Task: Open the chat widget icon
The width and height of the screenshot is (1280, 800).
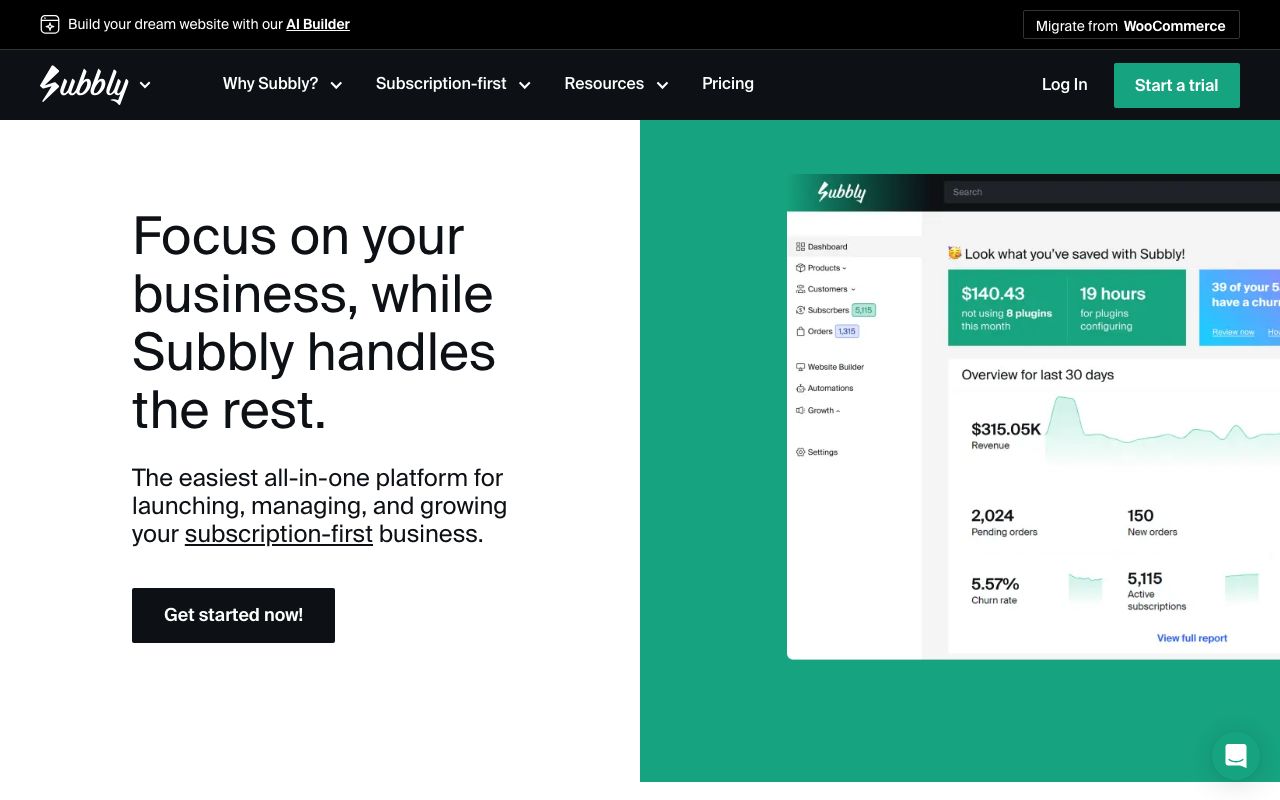Action: pos(1236,756)
